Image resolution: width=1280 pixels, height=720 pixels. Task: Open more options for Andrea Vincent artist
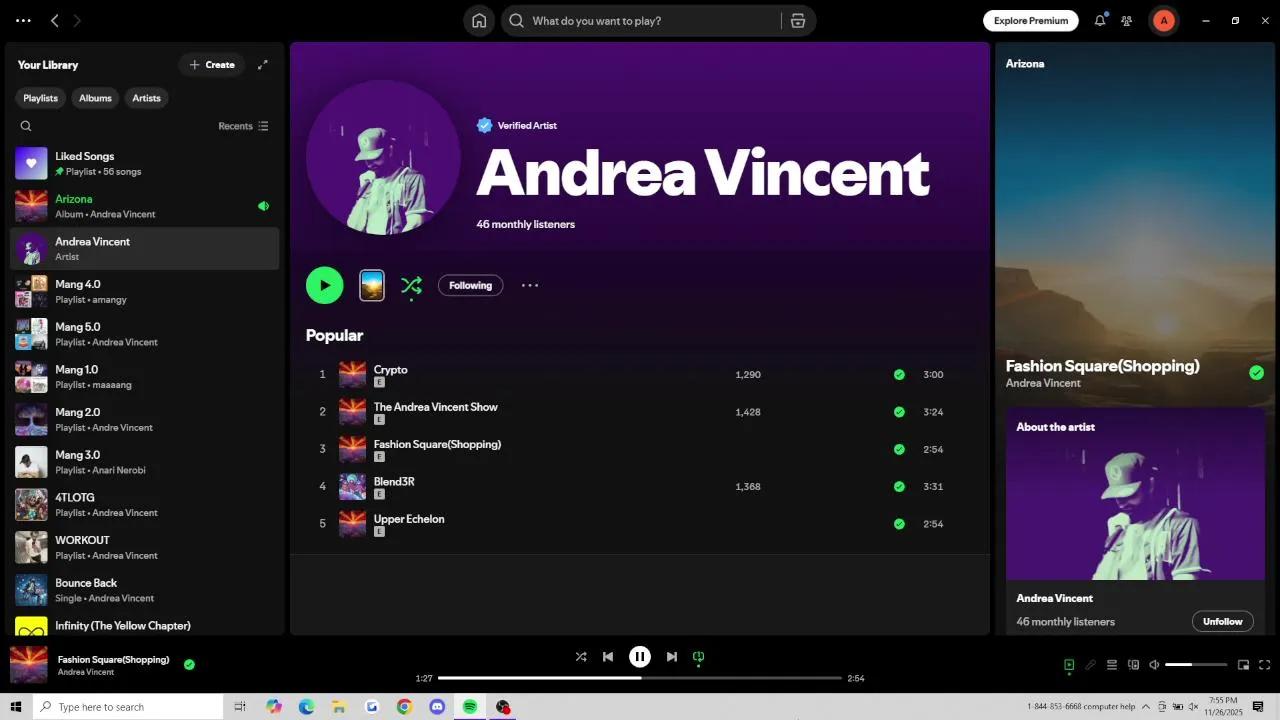(x=530, y=285)
